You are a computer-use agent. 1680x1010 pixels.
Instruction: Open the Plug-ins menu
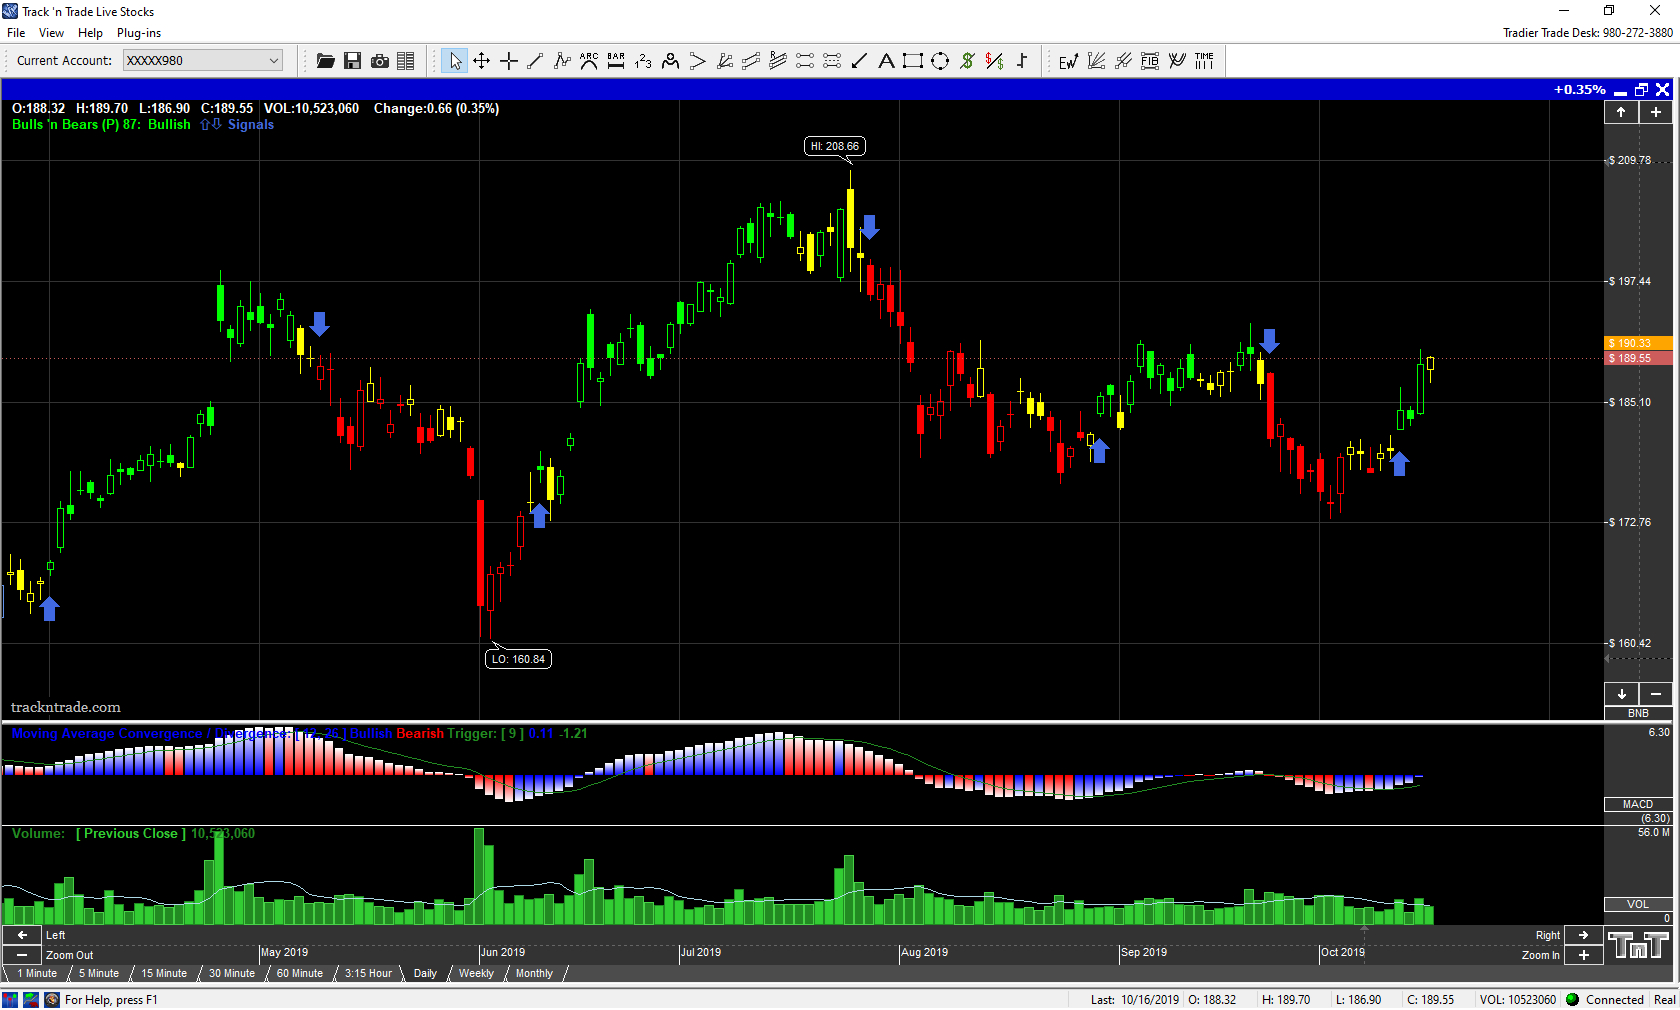[x=139, y=33]
